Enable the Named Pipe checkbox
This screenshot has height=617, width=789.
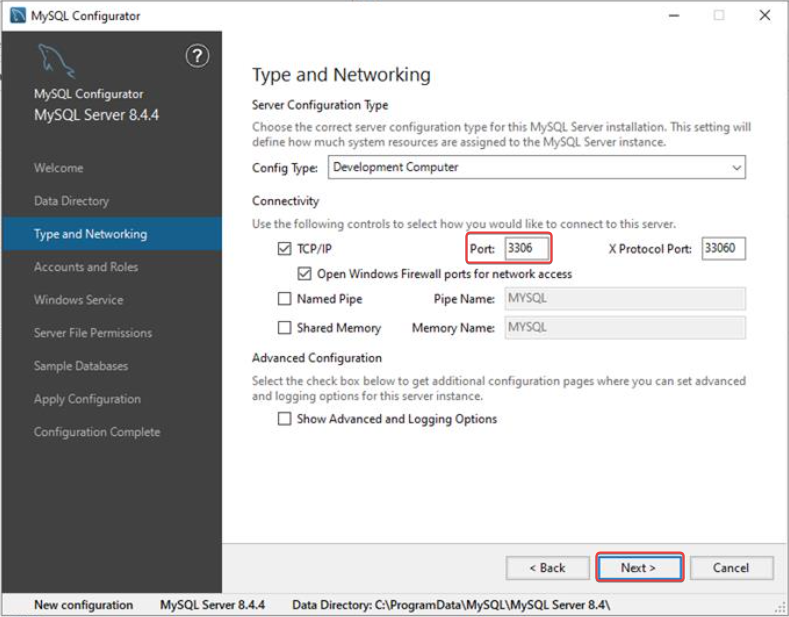tap(283, 299)
